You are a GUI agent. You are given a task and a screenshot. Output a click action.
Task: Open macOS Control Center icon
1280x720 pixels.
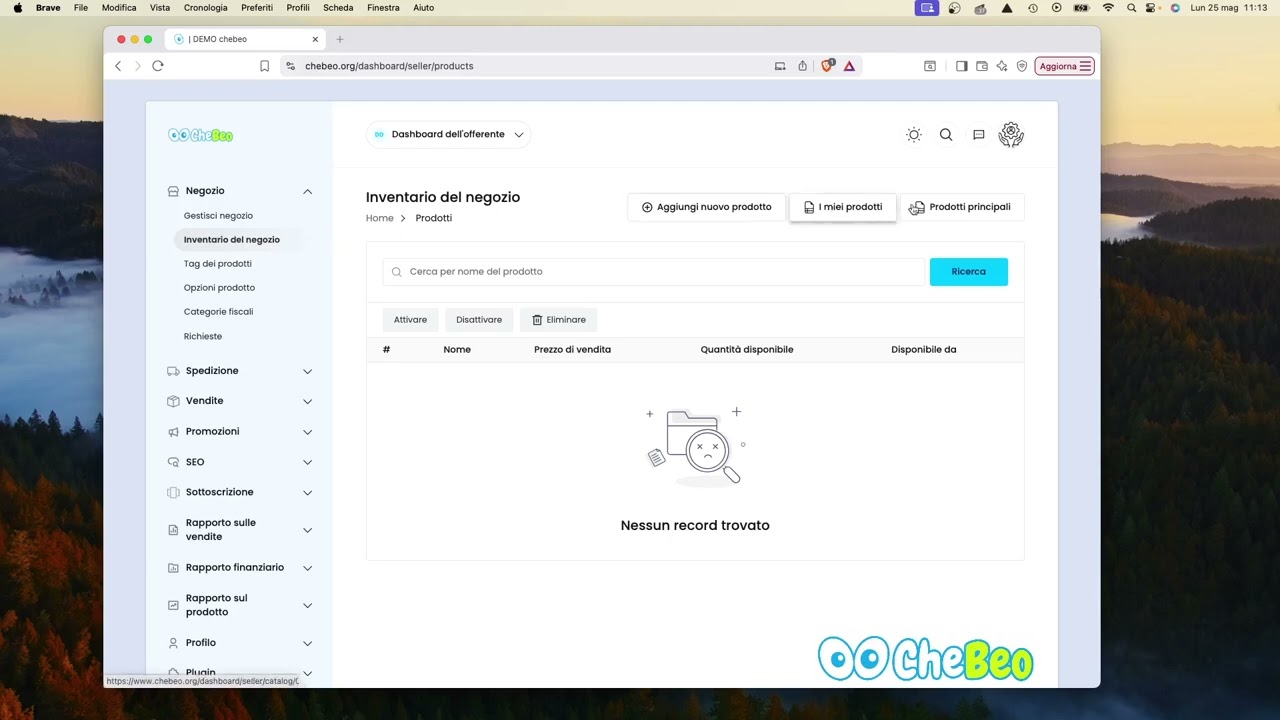[x=1152, y=8]
